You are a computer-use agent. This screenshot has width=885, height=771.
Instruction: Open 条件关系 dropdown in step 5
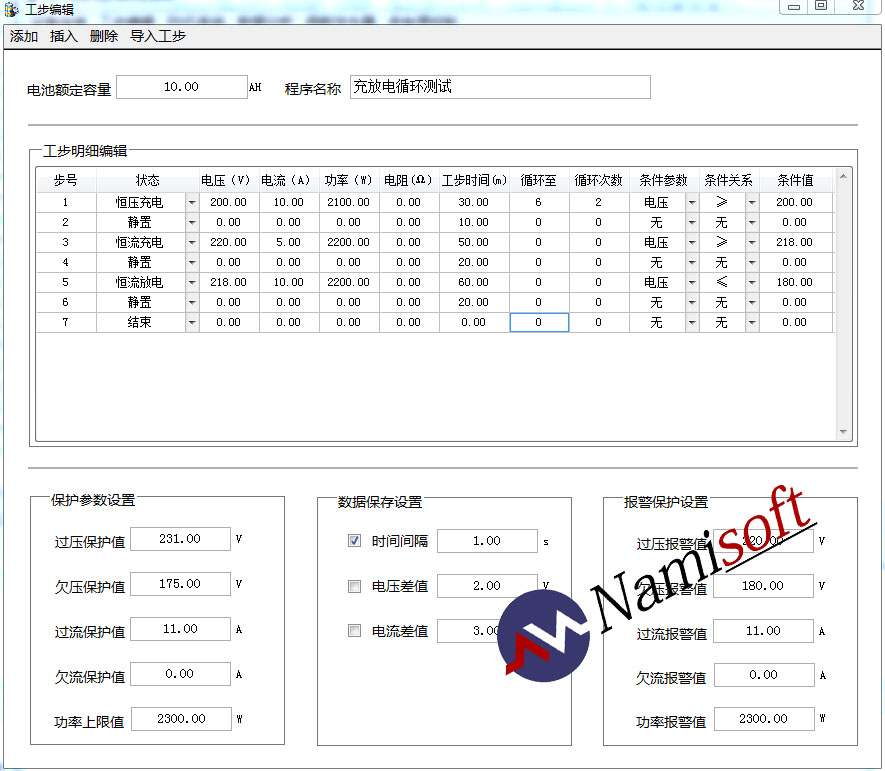[752, 282]
